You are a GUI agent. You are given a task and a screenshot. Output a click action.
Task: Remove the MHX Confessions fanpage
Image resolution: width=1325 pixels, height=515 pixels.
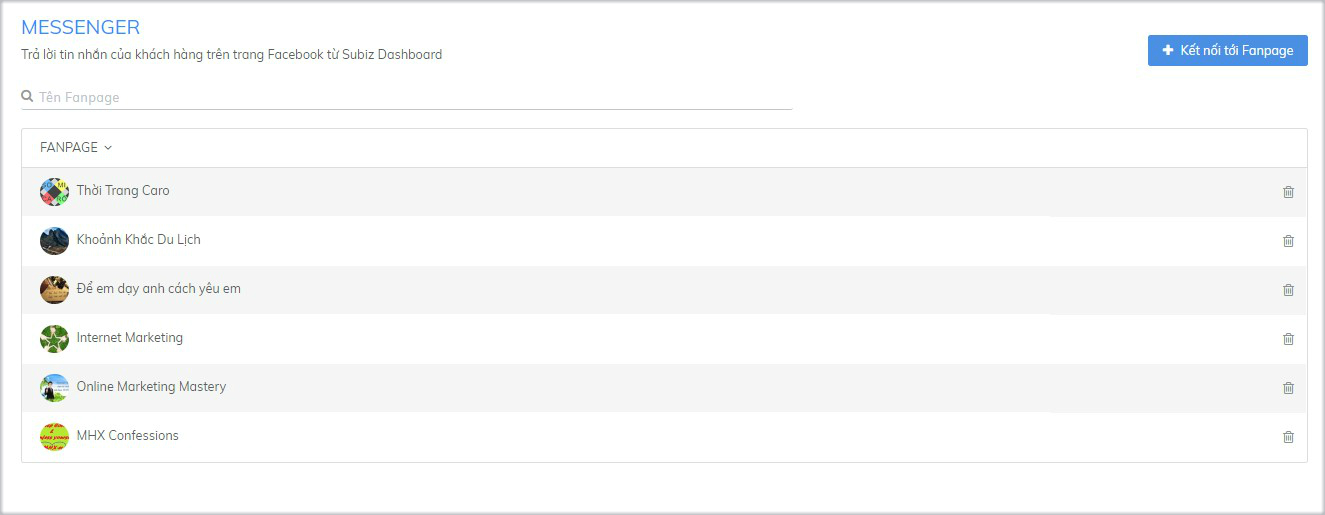click(x=1288, y=437)
